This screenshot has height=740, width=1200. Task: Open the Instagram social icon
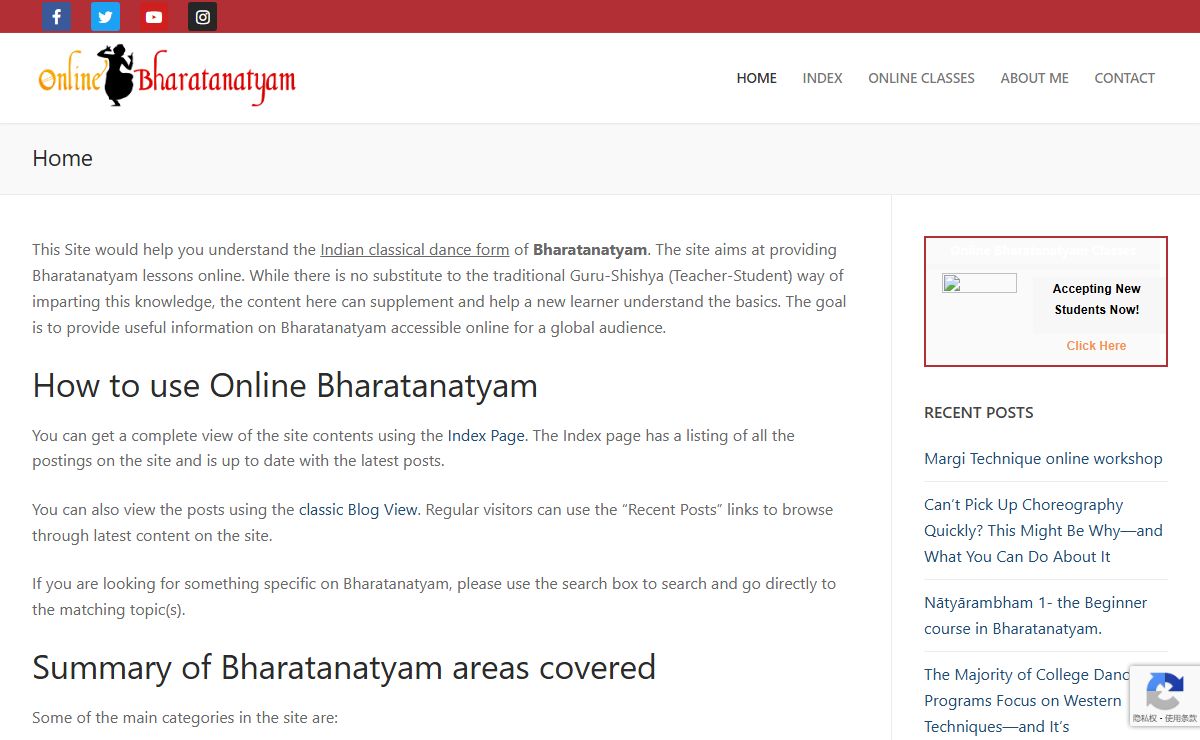[x=203, y=16]
